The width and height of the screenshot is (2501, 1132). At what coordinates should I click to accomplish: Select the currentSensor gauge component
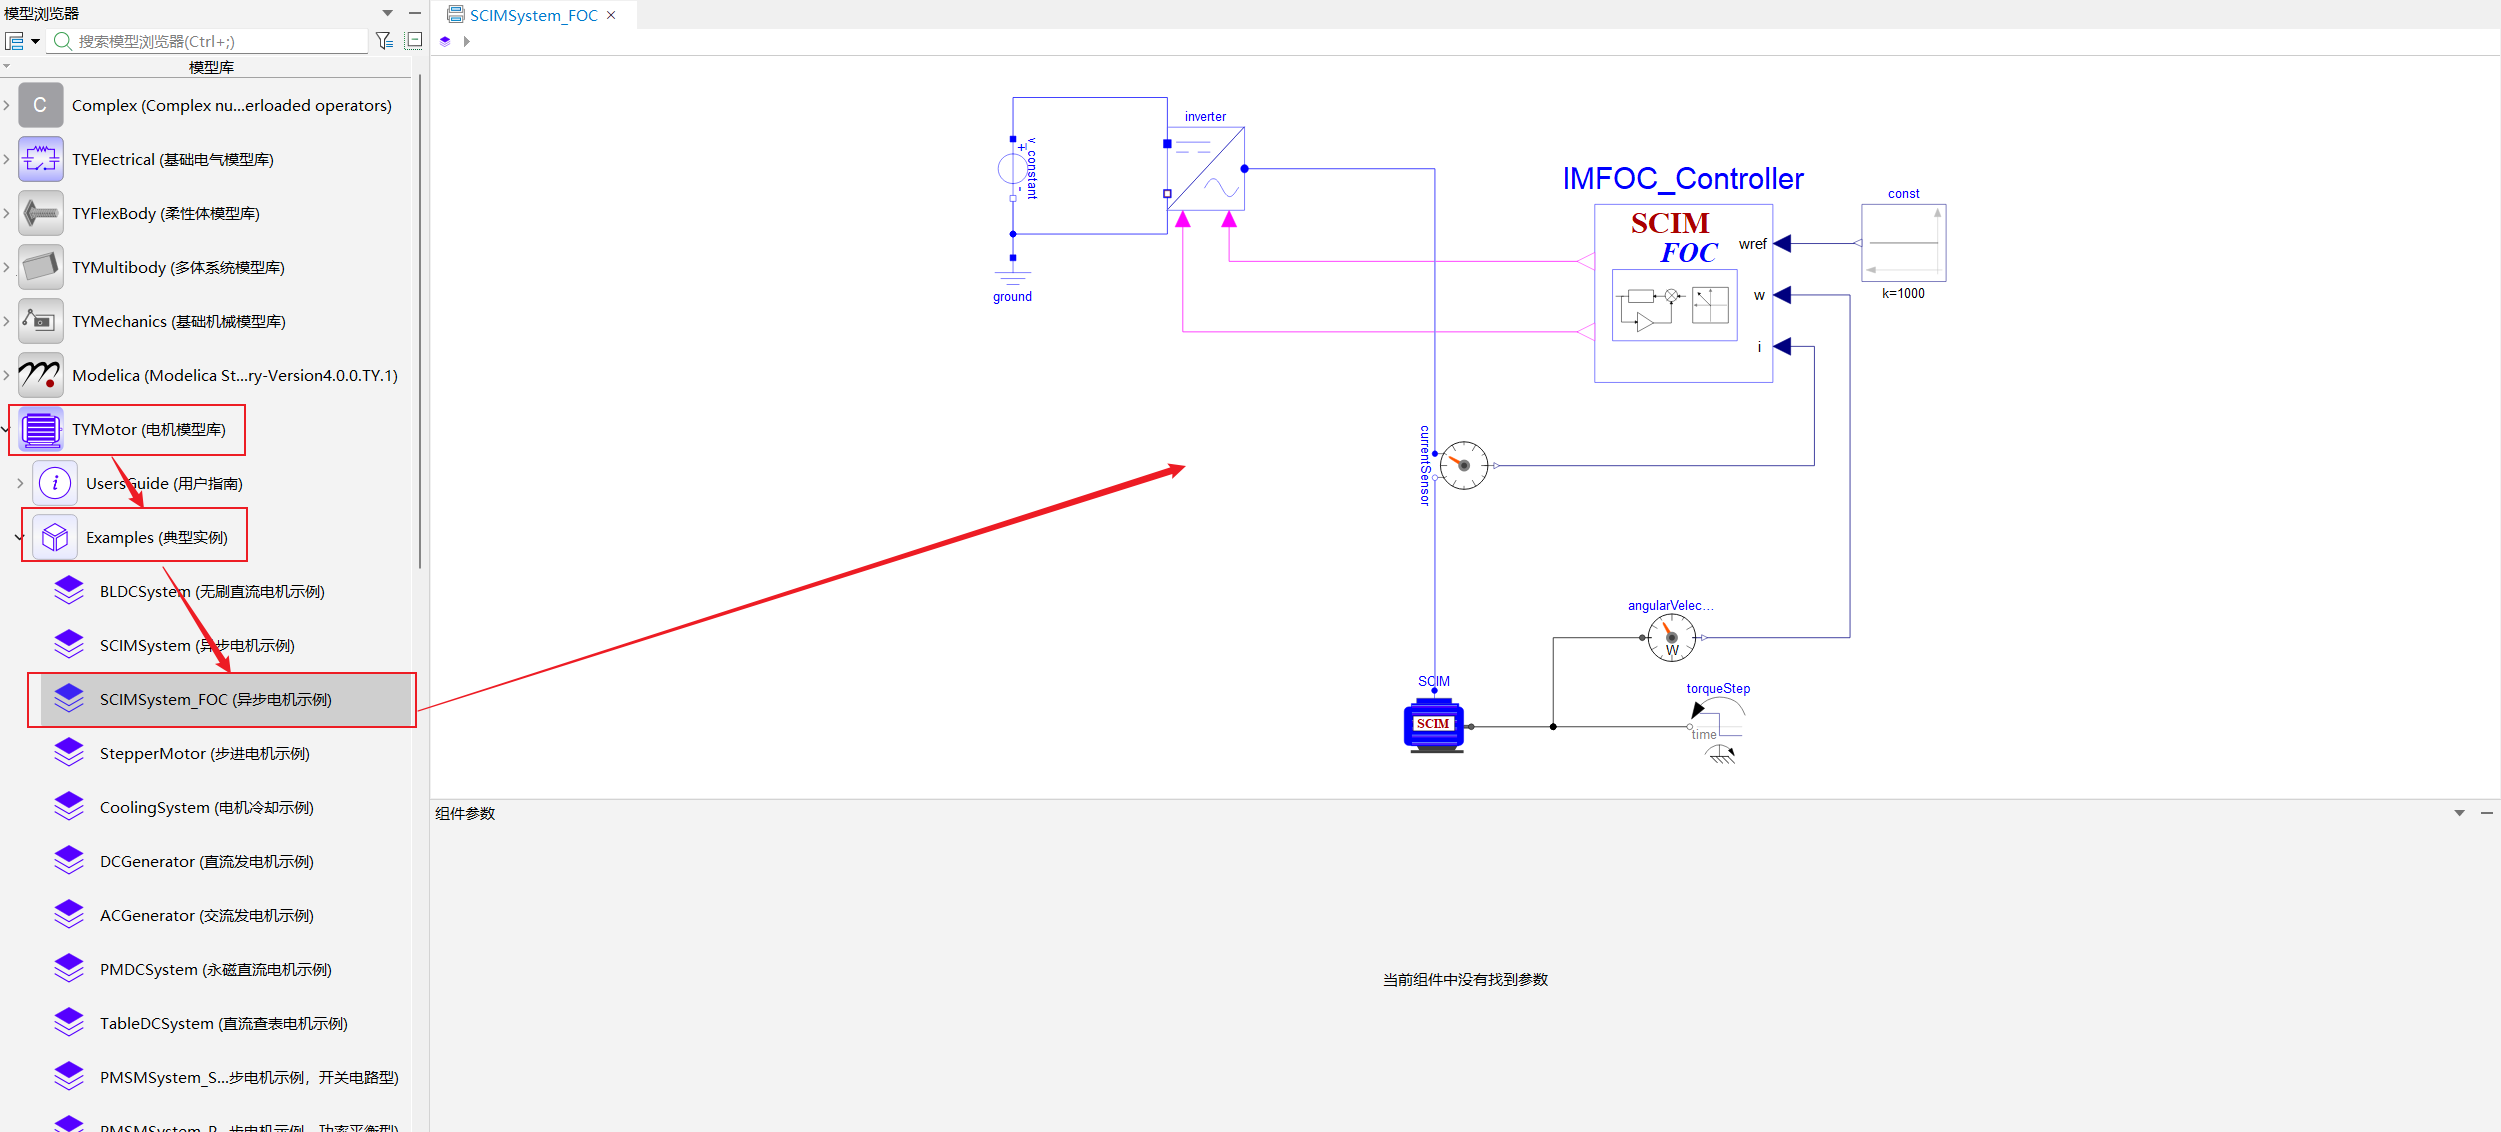point(1464,465)
